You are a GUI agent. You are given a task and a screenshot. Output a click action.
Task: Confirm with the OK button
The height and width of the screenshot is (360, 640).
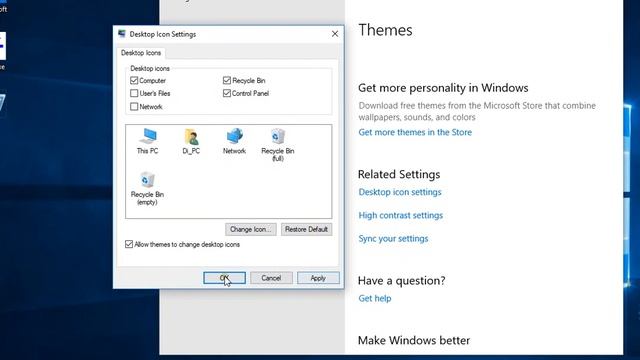224,278
